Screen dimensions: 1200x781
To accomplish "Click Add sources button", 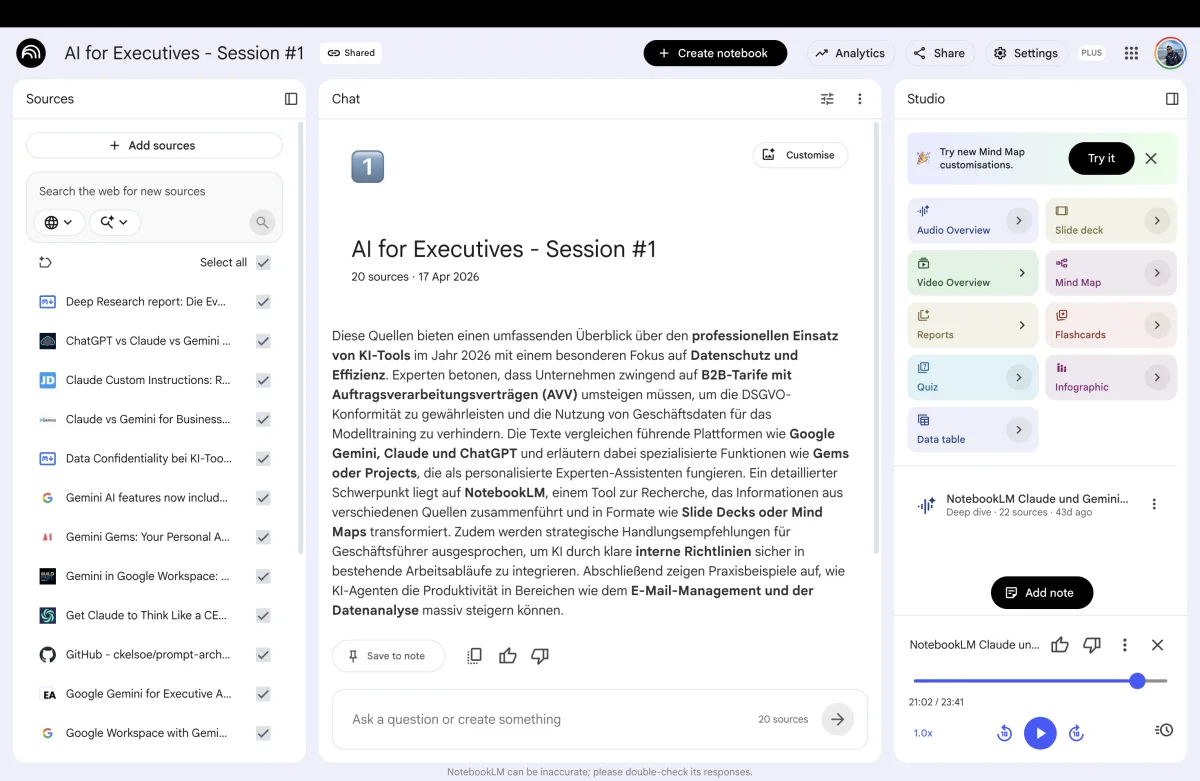I will point(154,145).
